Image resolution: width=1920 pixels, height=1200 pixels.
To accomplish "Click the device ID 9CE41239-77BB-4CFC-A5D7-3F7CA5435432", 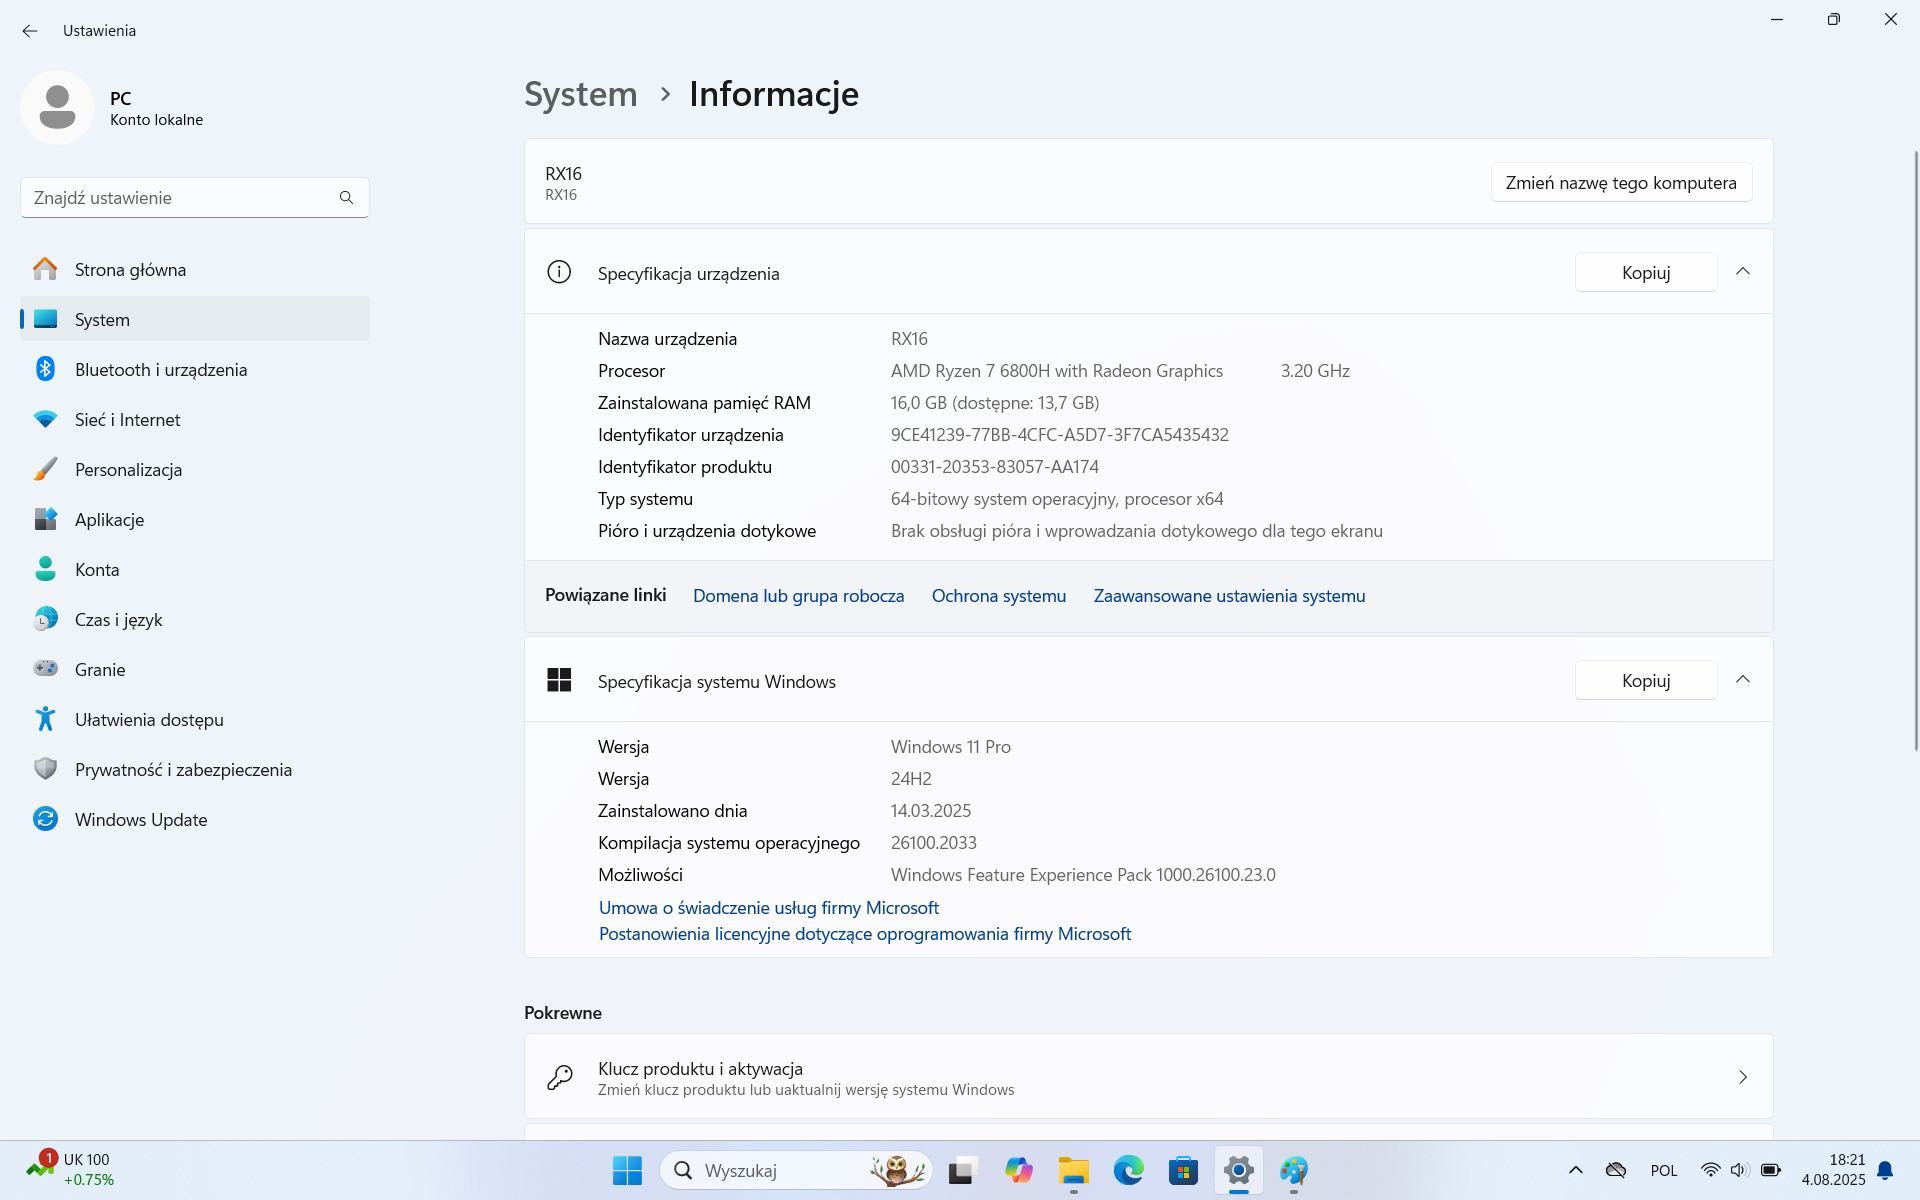I will (1059, 434).
